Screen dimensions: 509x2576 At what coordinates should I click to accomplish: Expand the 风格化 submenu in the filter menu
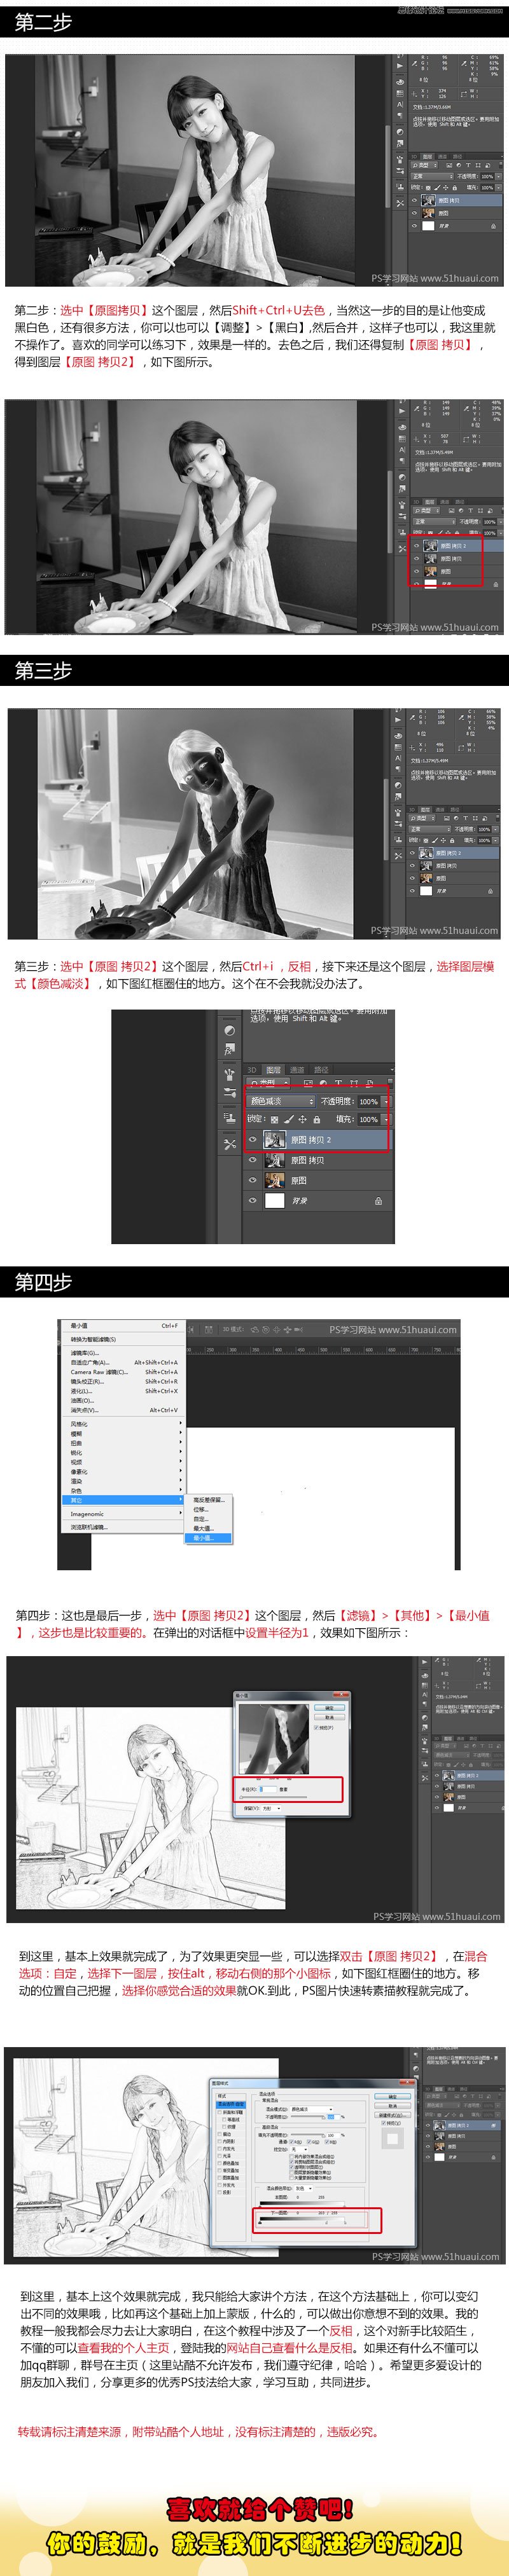124,1425
